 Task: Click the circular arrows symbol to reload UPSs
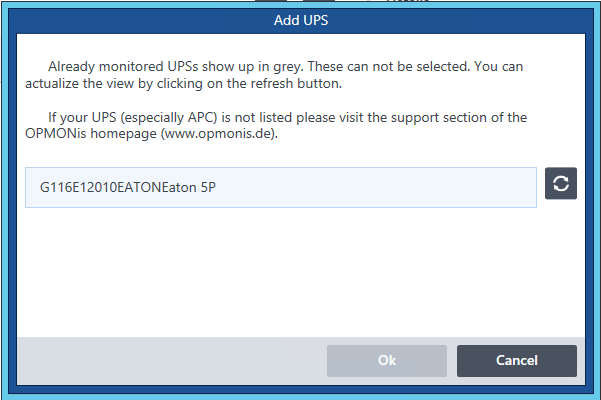click(561, 183)
